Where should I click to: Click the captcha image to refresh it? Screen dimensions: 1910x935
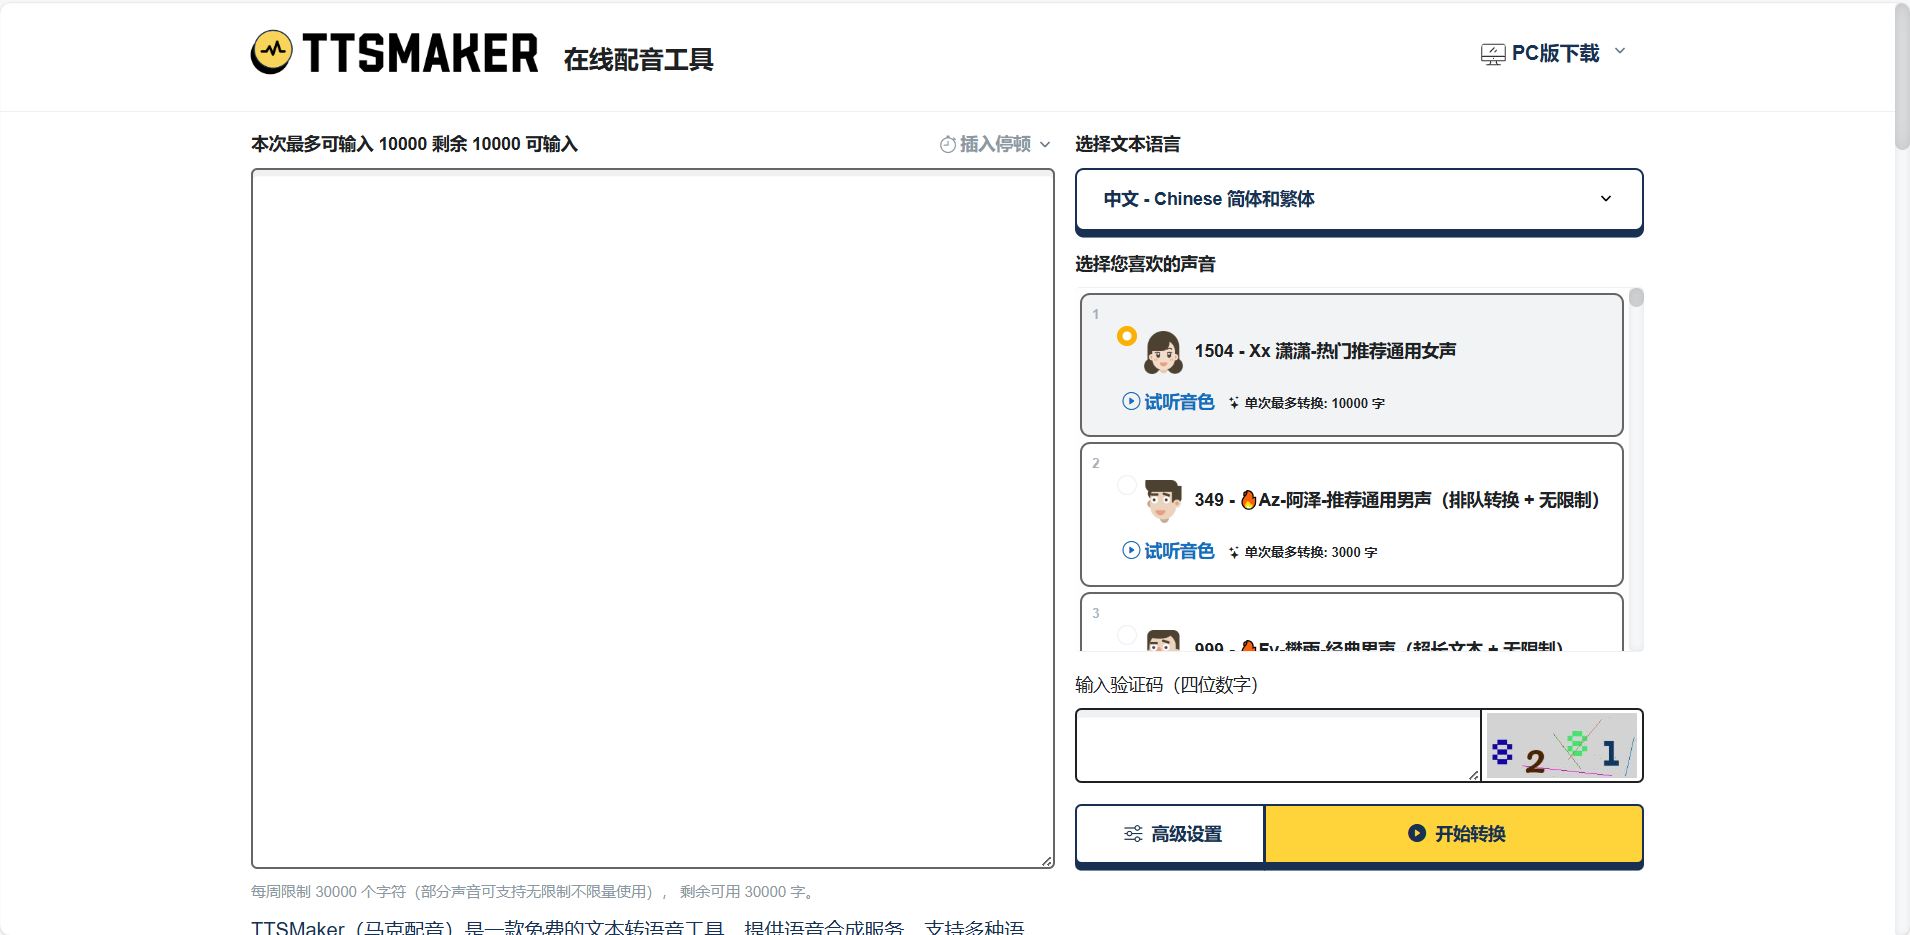coord(1561,746)
